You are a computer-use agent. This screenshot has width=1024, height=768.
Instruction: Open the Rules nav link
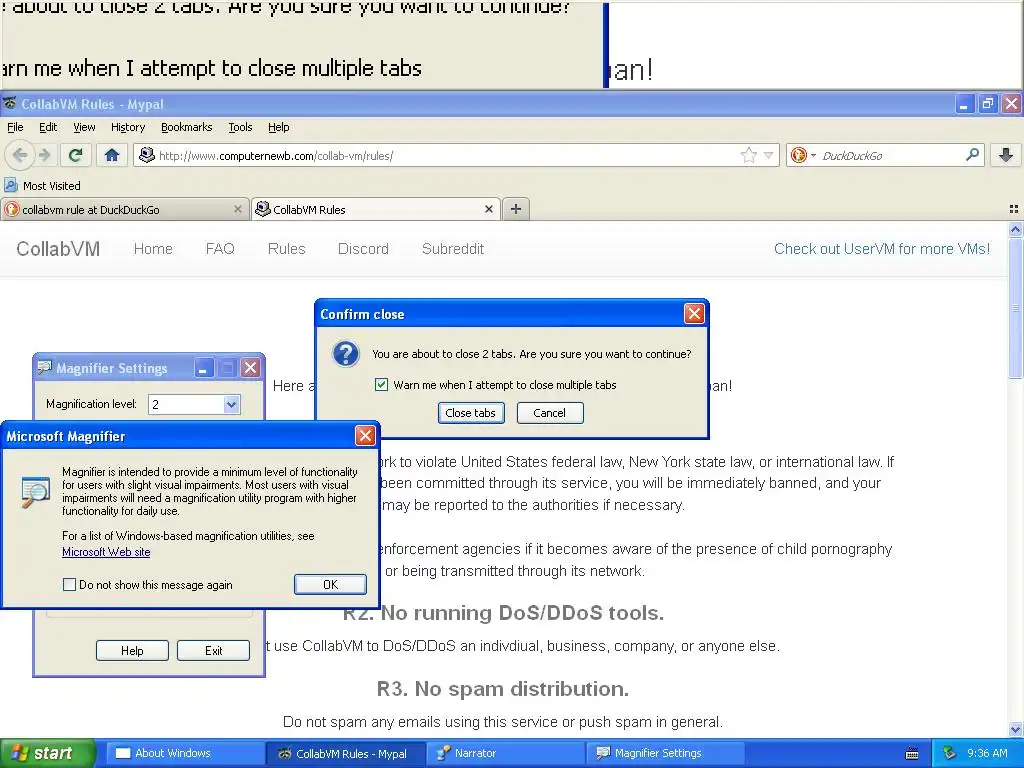287,249
